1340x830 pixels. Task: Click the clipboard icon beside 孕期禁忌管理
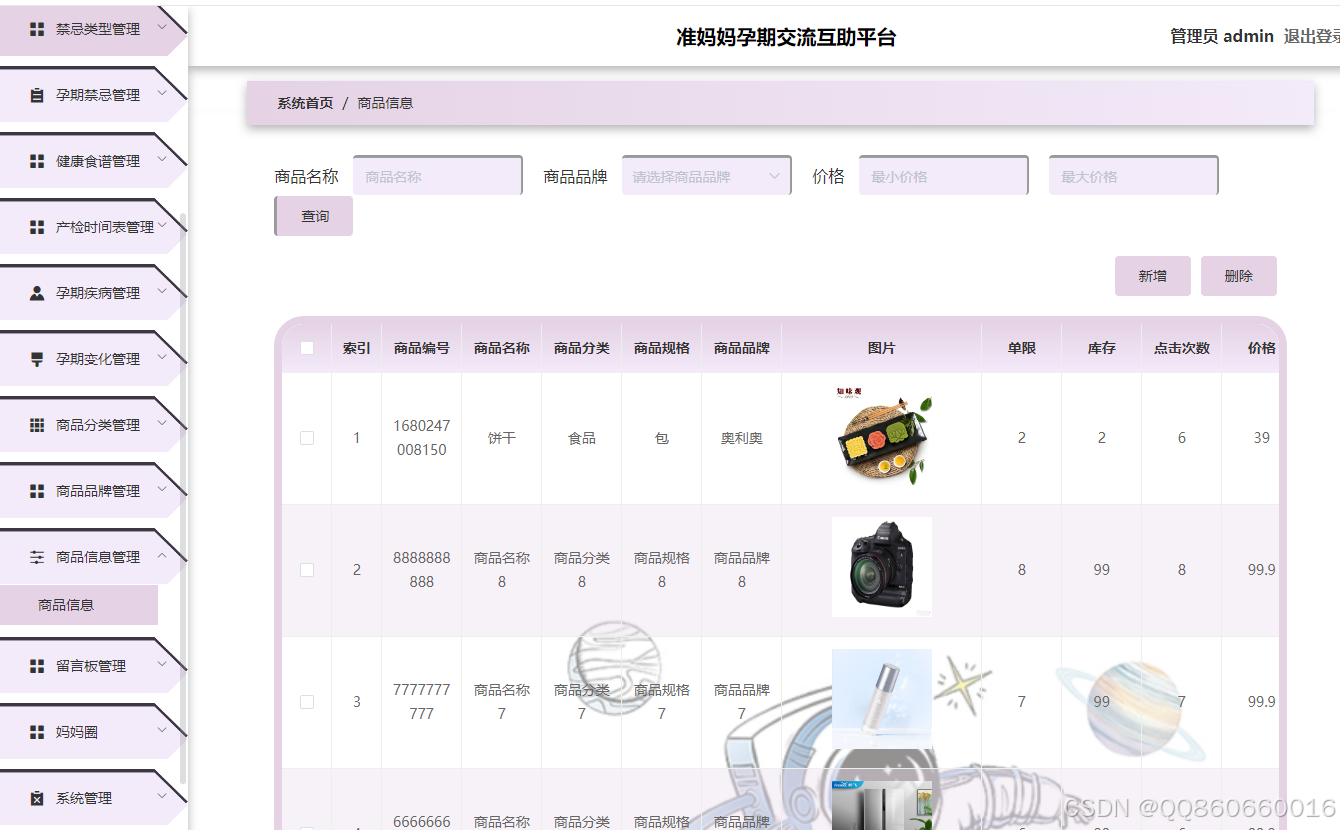37,95
